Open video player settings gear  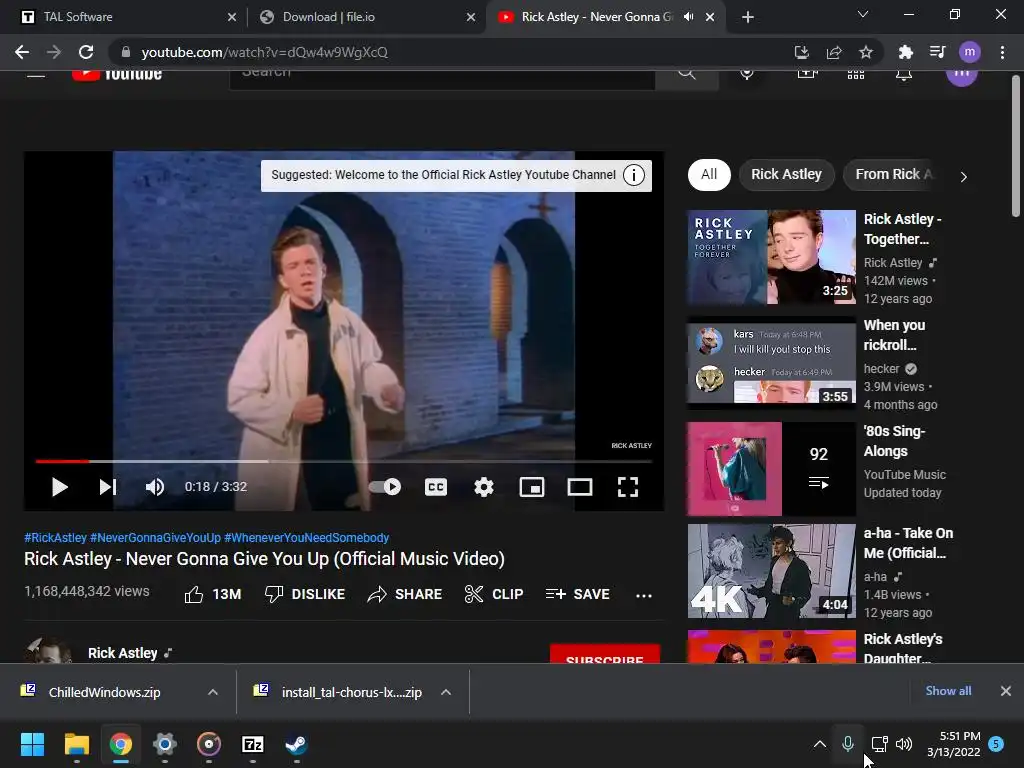coord(484,487)
